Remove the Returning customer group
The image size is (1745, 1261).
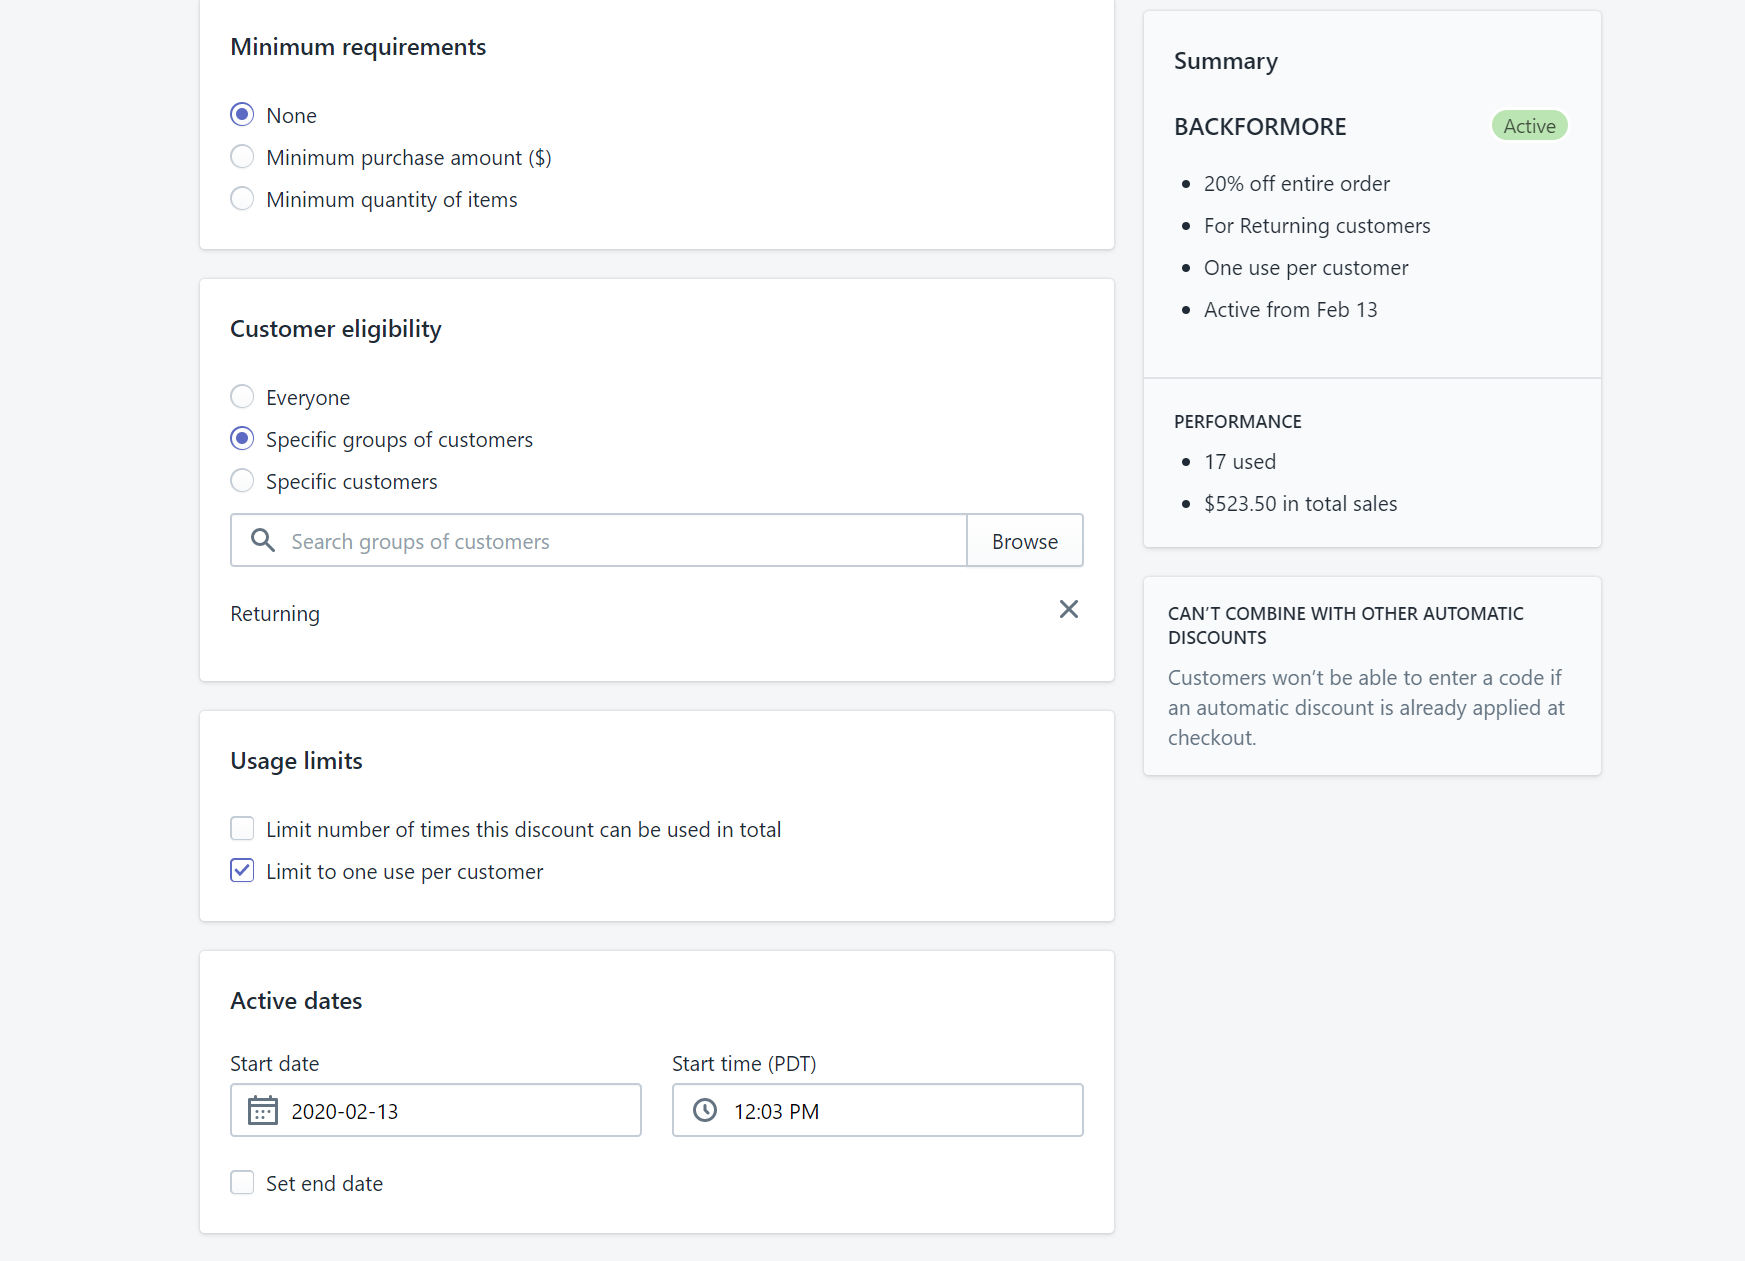(x=1068, y=609)
